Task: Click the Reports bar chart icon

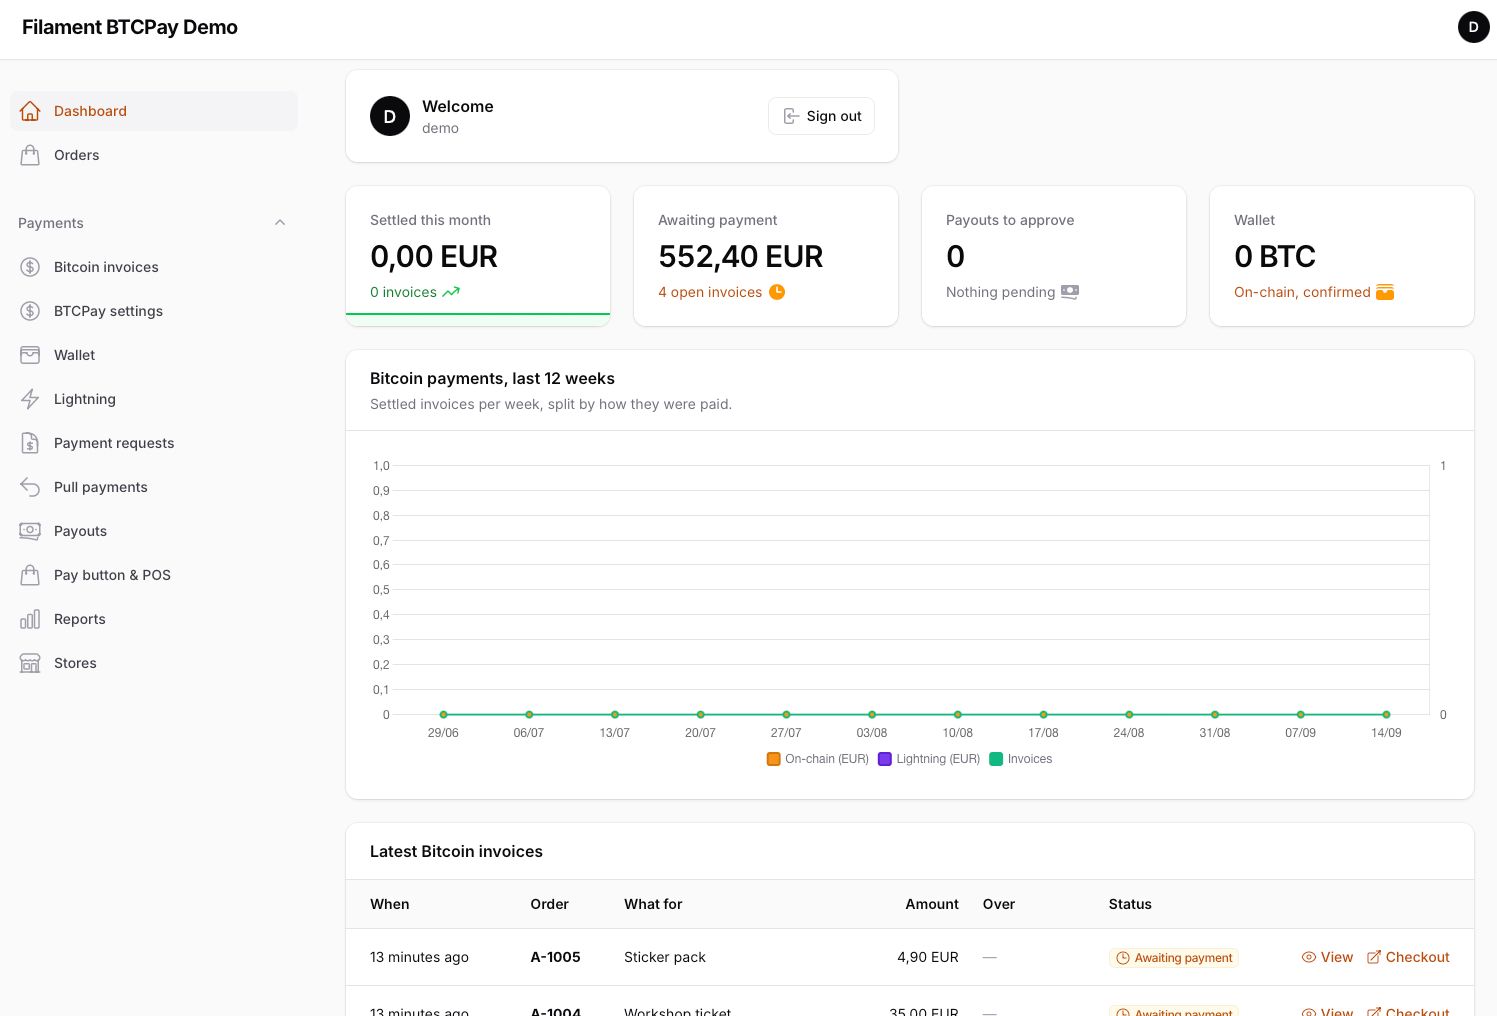Action: point(30,619)
